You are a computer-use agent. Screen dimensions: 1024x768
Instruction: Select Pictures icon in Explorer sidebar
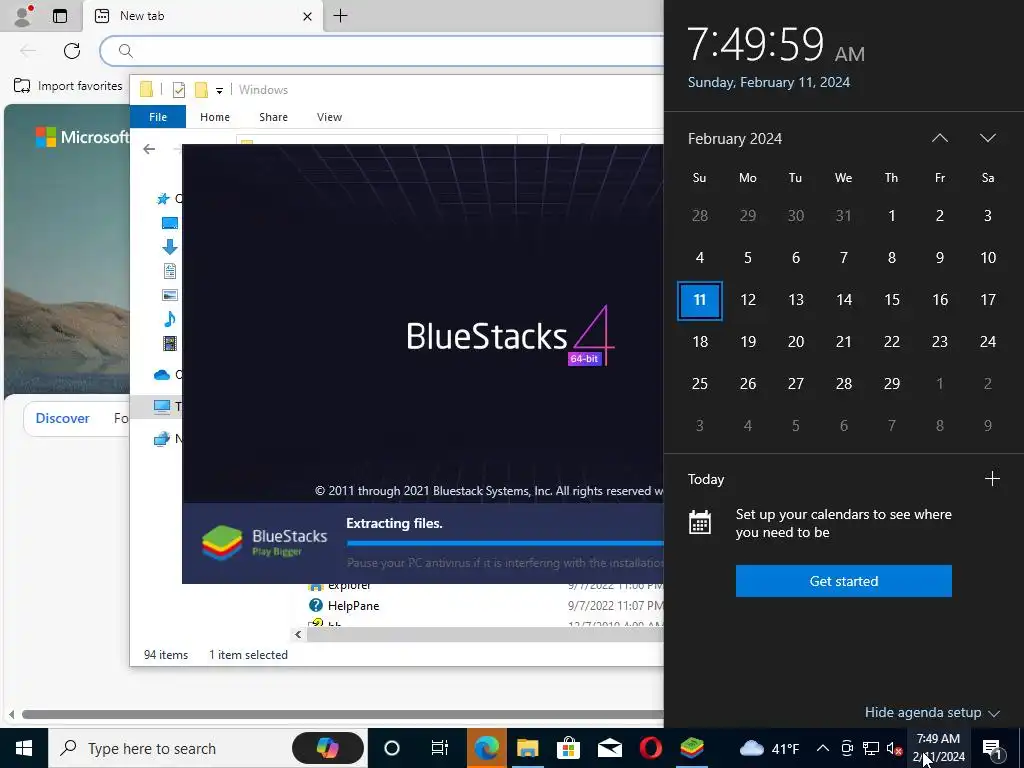(170, 295)
